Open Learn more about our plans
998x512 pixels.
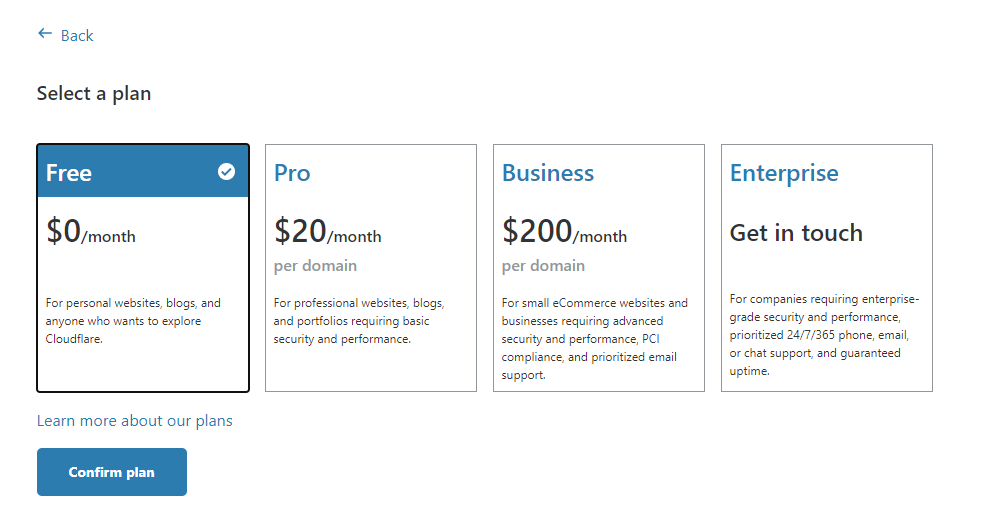(135, 421)
